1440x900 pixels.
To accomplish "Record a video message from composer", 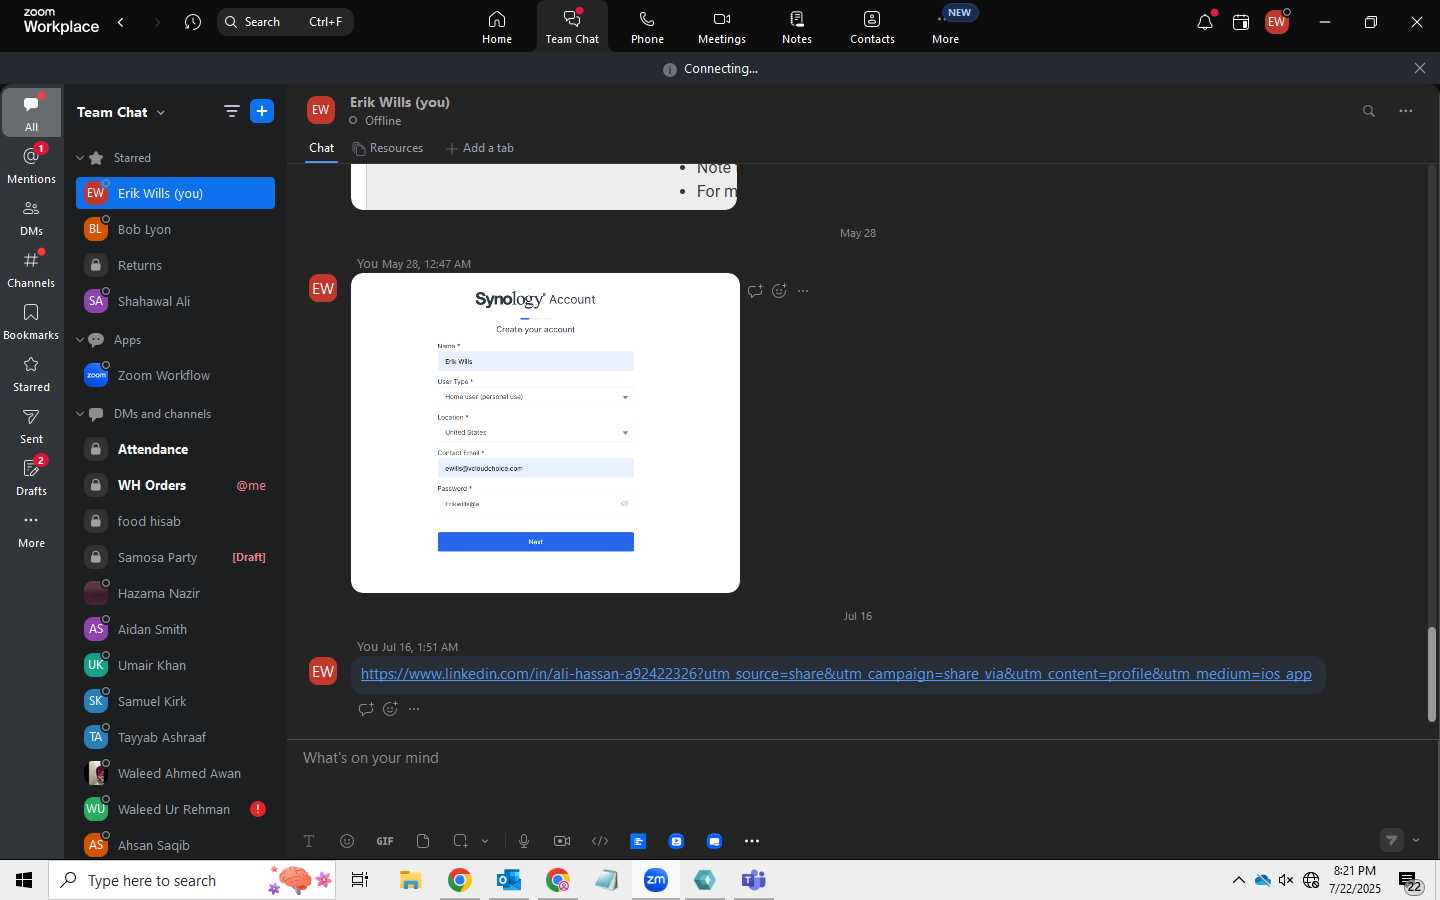I will (x=562, y=841).
